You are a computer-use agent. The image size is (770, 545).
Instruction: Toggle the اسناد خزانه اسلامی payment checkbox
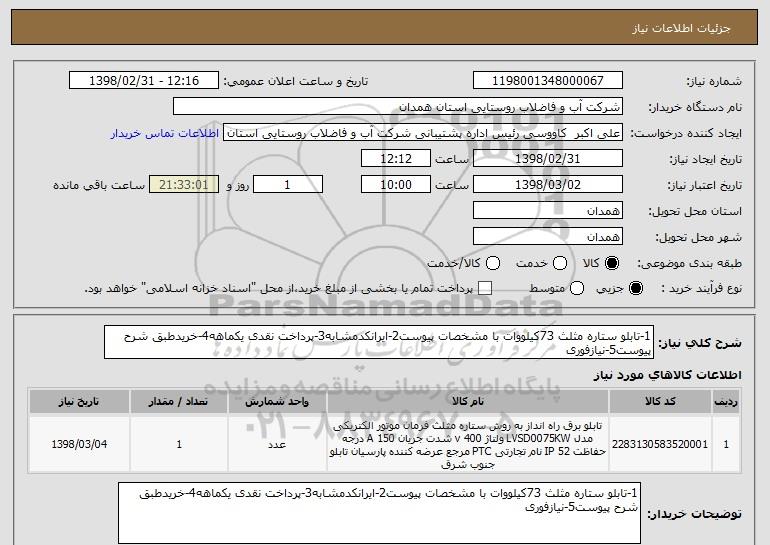[485, 288]
